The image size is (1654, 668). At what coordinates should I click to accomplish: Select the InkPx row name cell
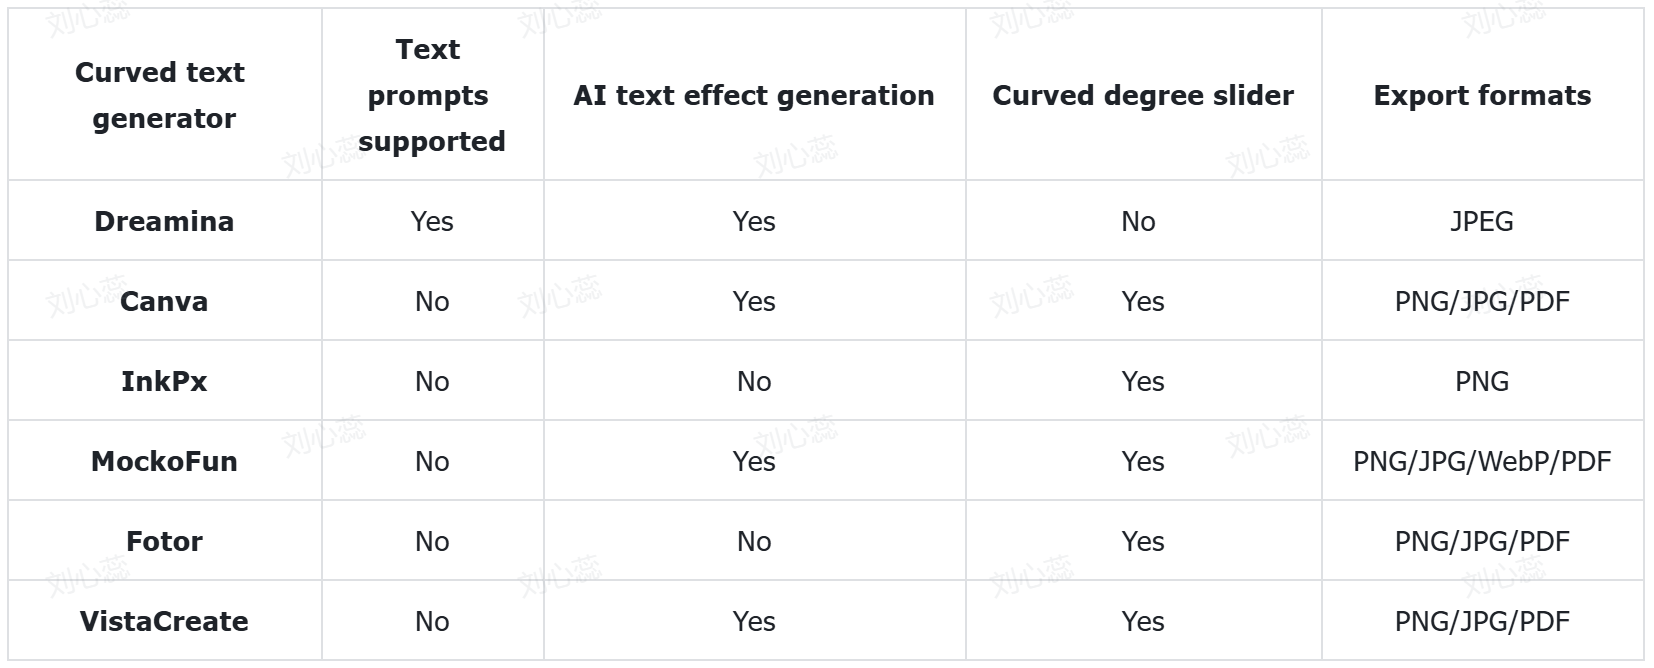[164, 381]
